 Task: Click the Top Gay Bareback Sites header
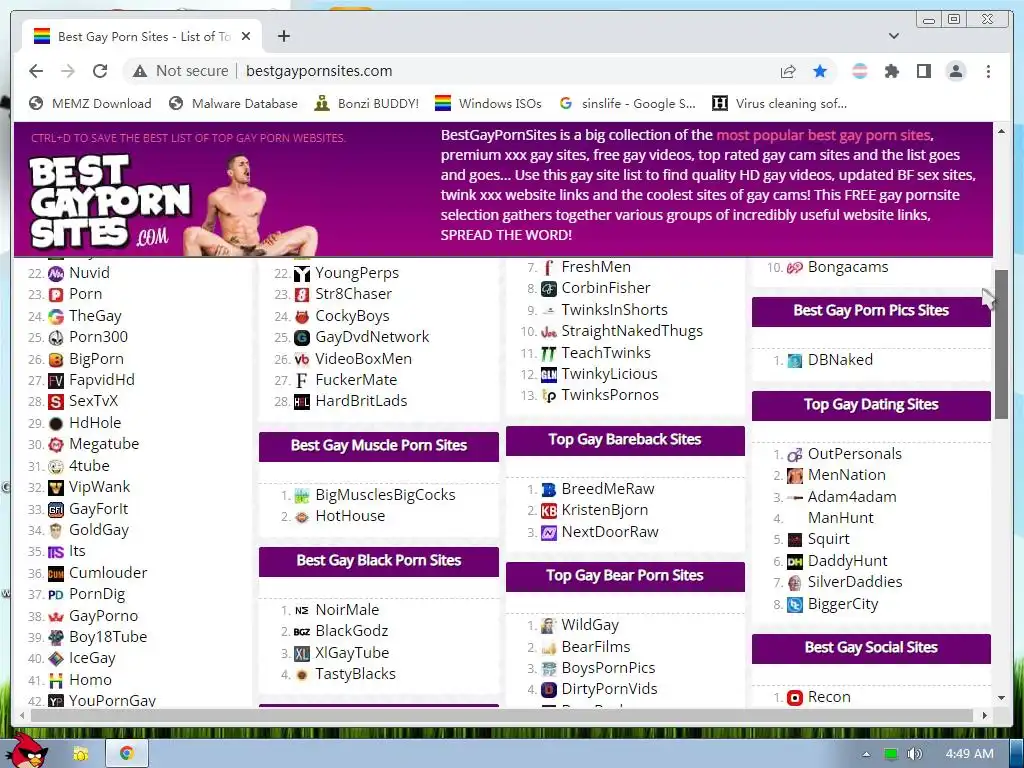click(625, 440)
